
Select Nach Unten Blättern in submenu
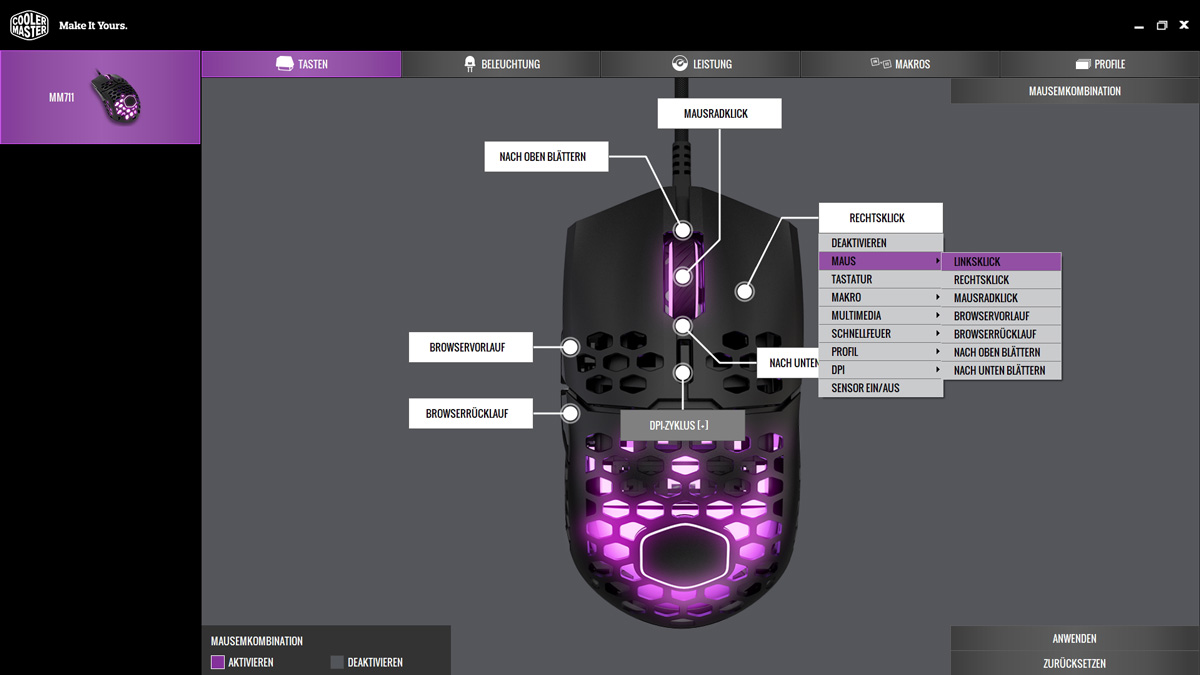pos(1002,370)
